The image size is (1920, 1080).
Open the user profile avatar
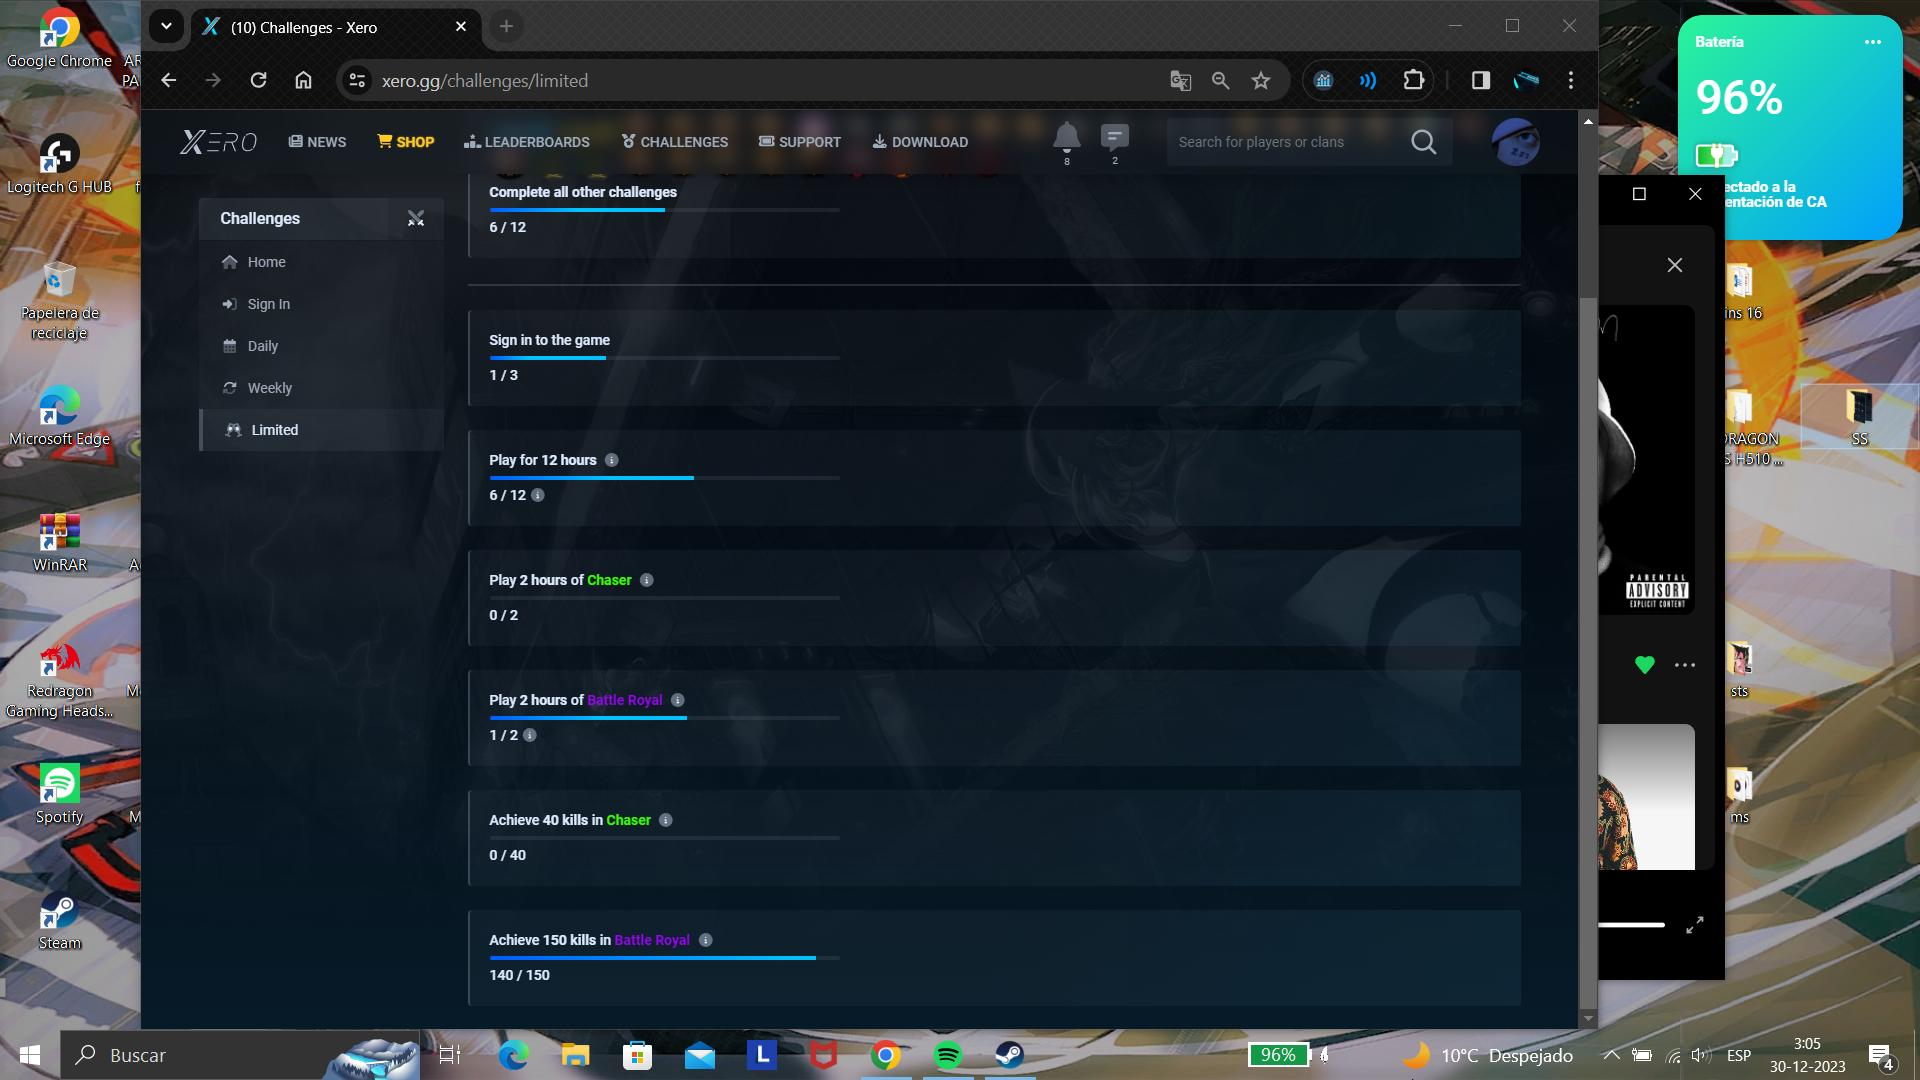click(x=1514, y=142)
